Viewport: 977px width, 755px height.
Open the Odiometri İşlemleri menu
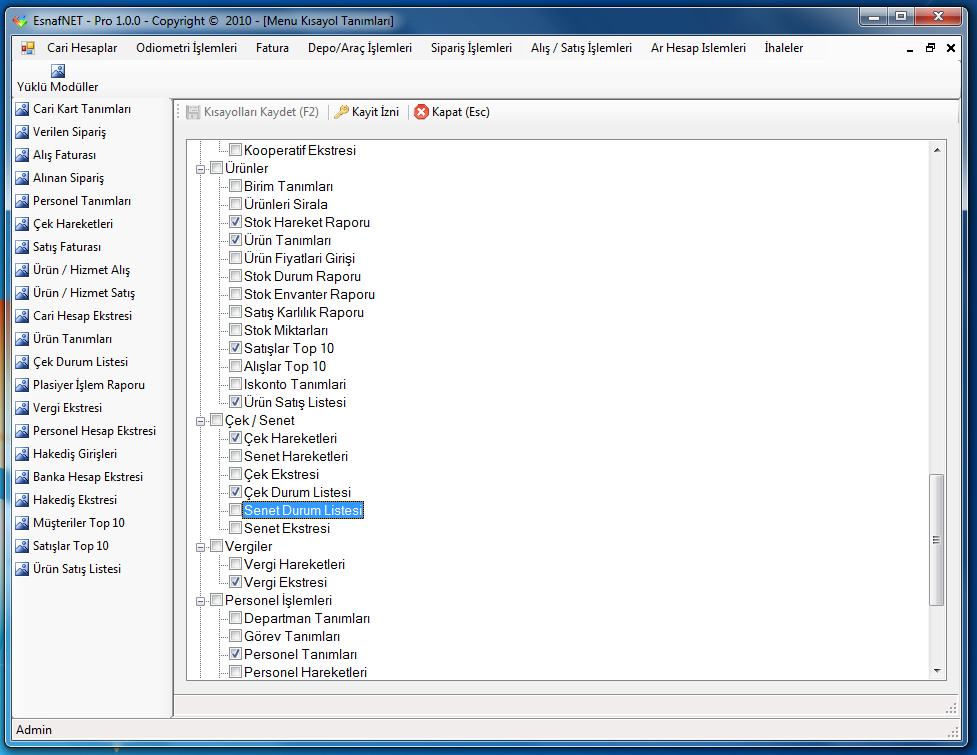186,48
